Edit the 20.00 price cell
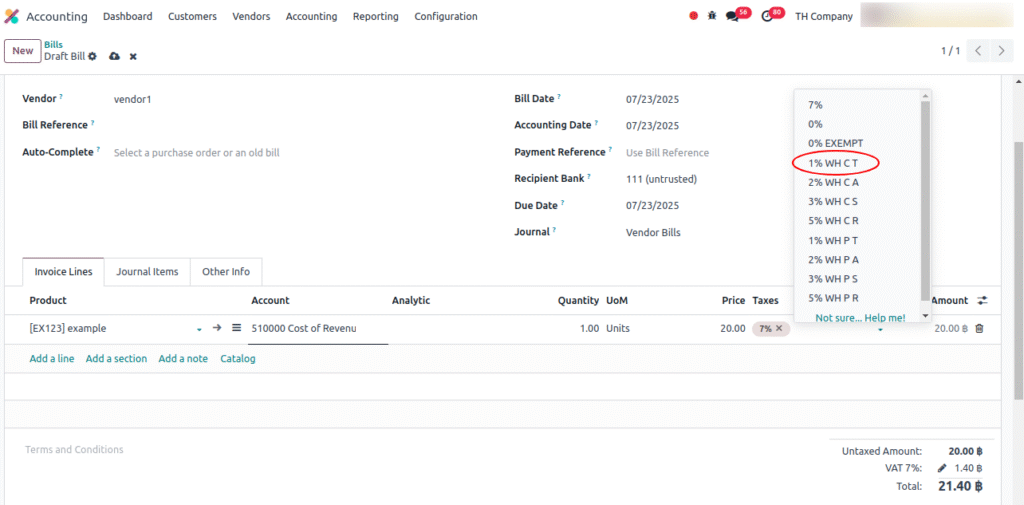This screenshot has width=1024, height=505. (x=733, y=329)
